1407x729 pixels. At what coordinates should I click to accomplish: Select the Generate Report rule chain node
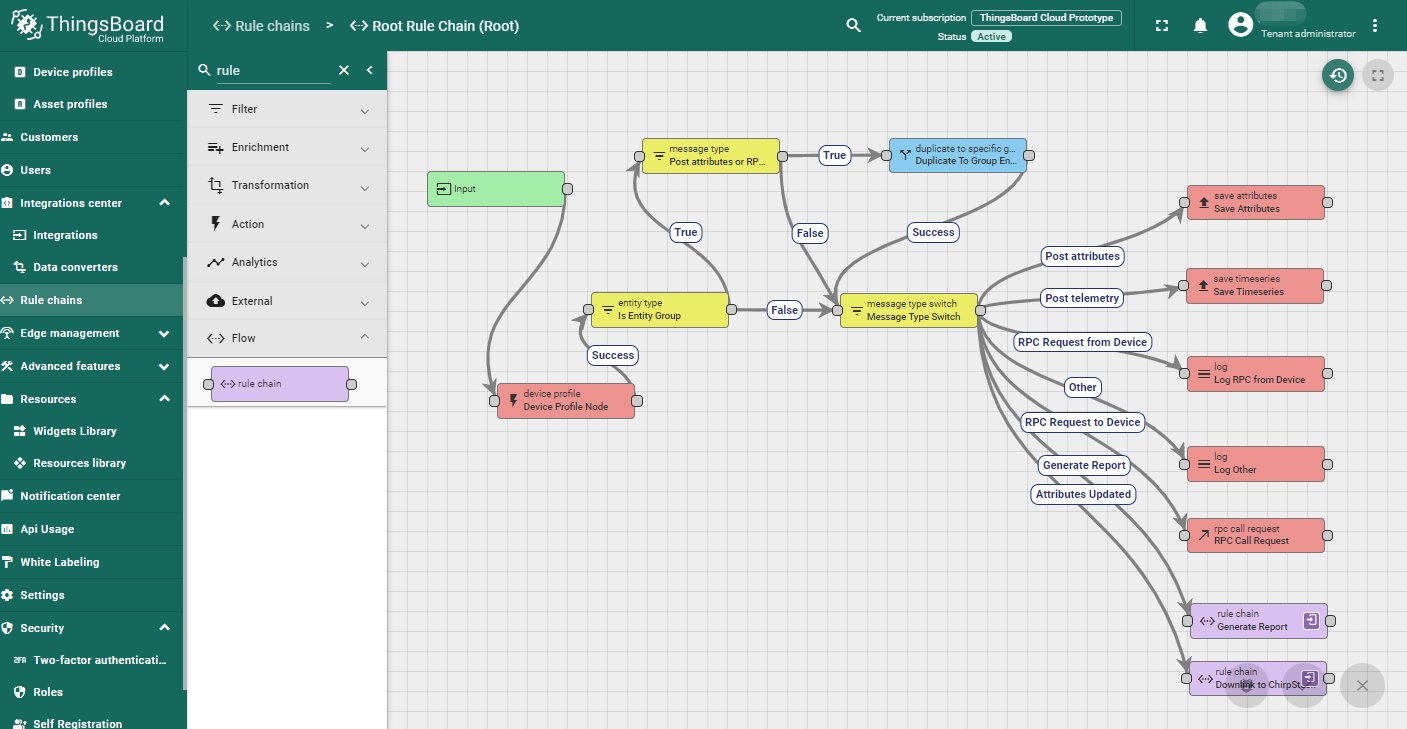point(1258,621)
